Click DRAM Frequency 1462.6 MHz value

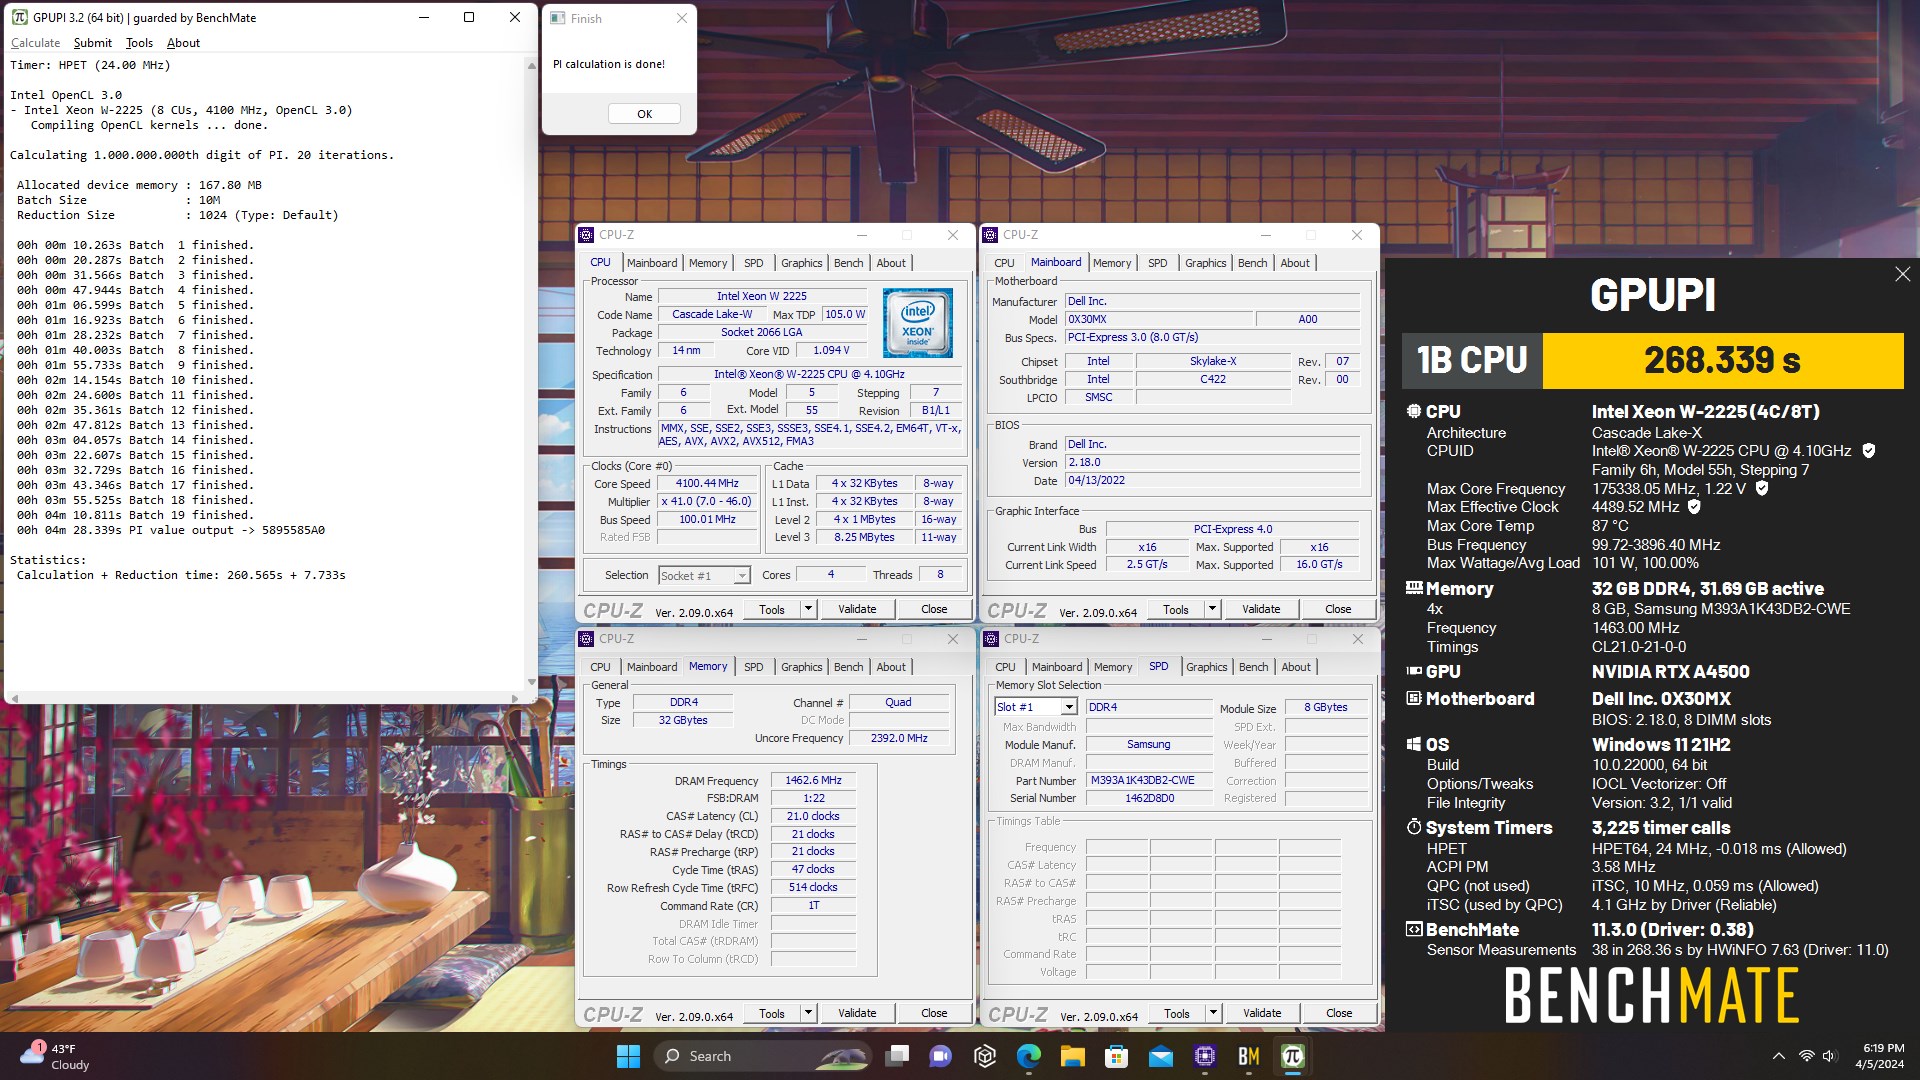[813, 781]
